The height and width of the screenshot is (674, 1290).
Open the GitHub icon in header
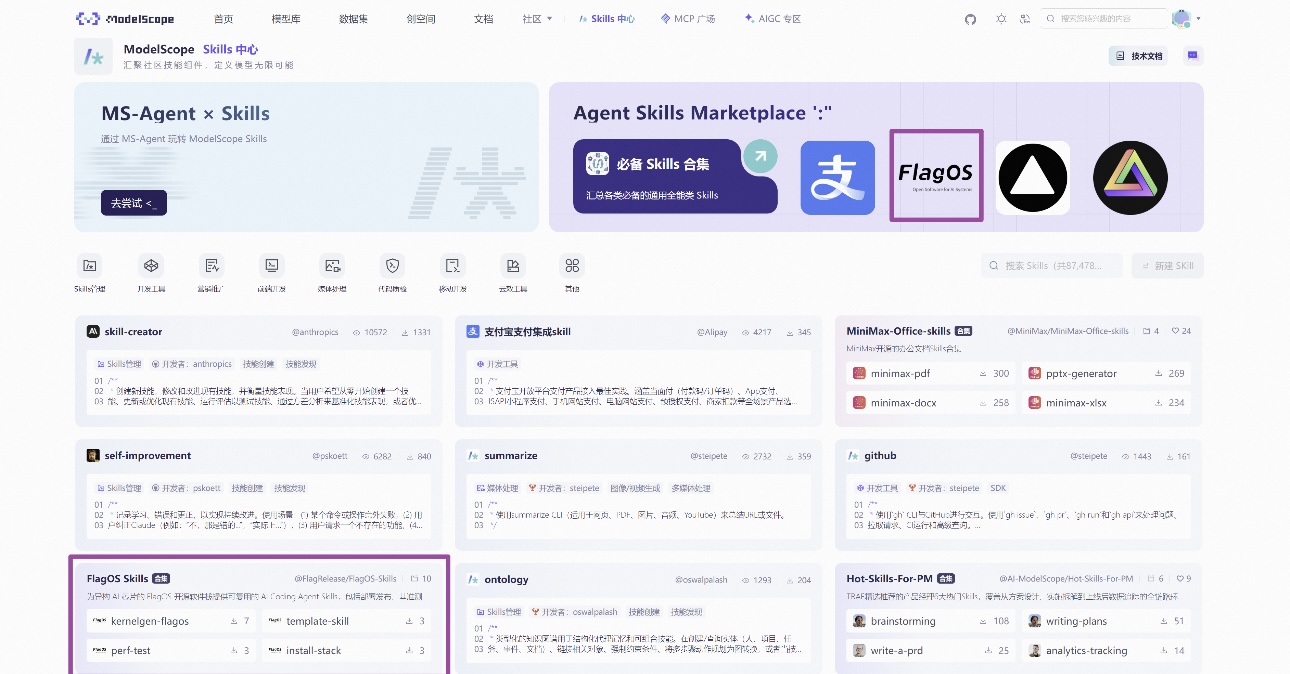(970, 19)
